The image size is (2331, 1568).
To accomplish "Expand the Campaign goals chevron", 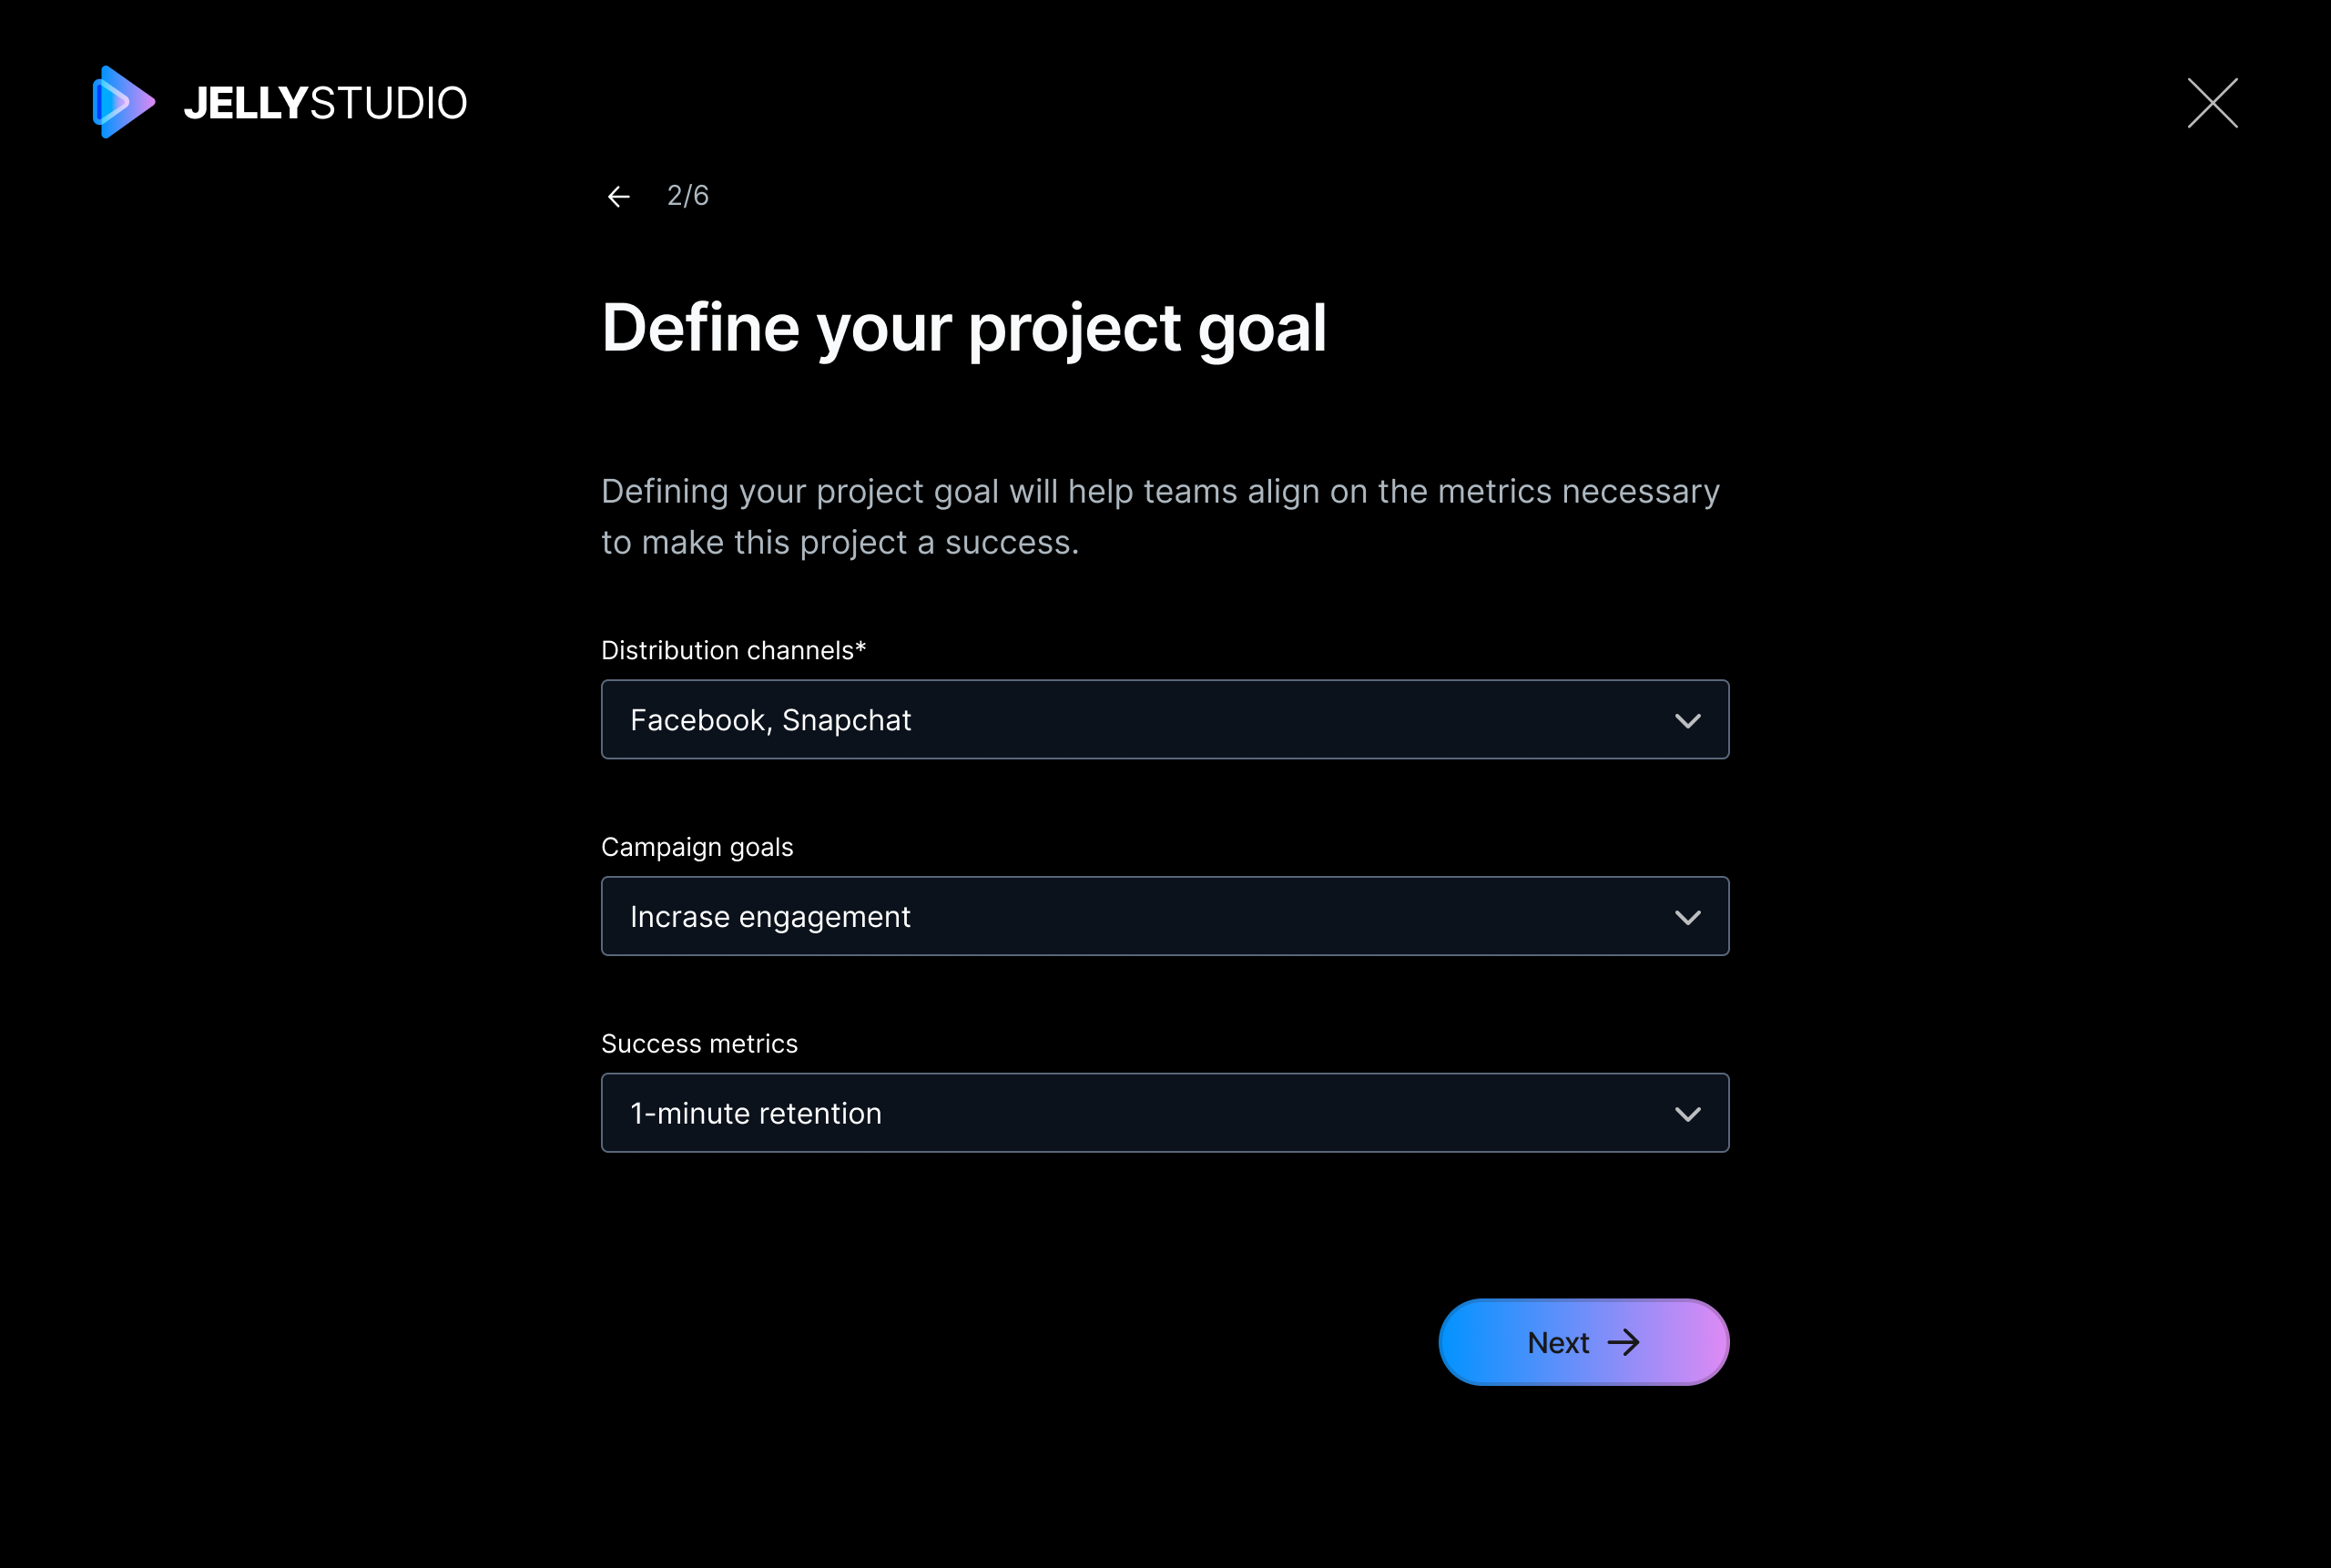I will click(1688, 918).
